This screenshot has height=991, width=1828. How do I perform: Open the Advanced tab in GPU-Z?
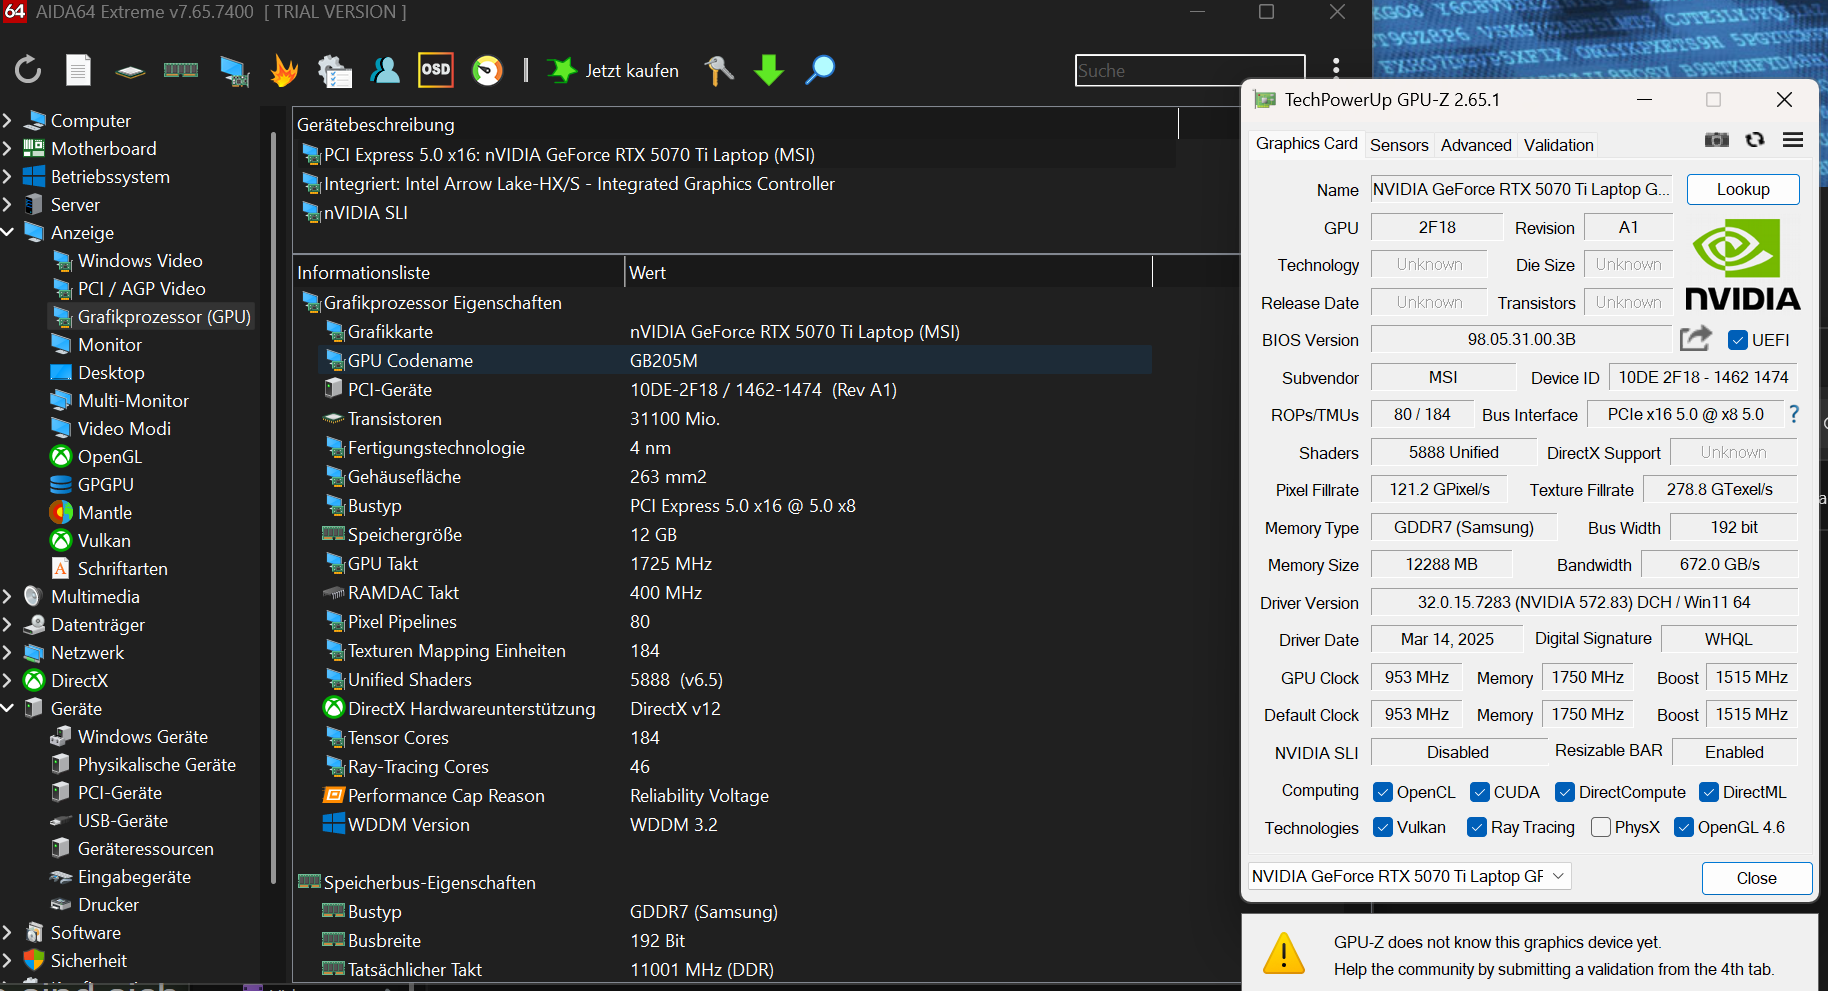1476,145
